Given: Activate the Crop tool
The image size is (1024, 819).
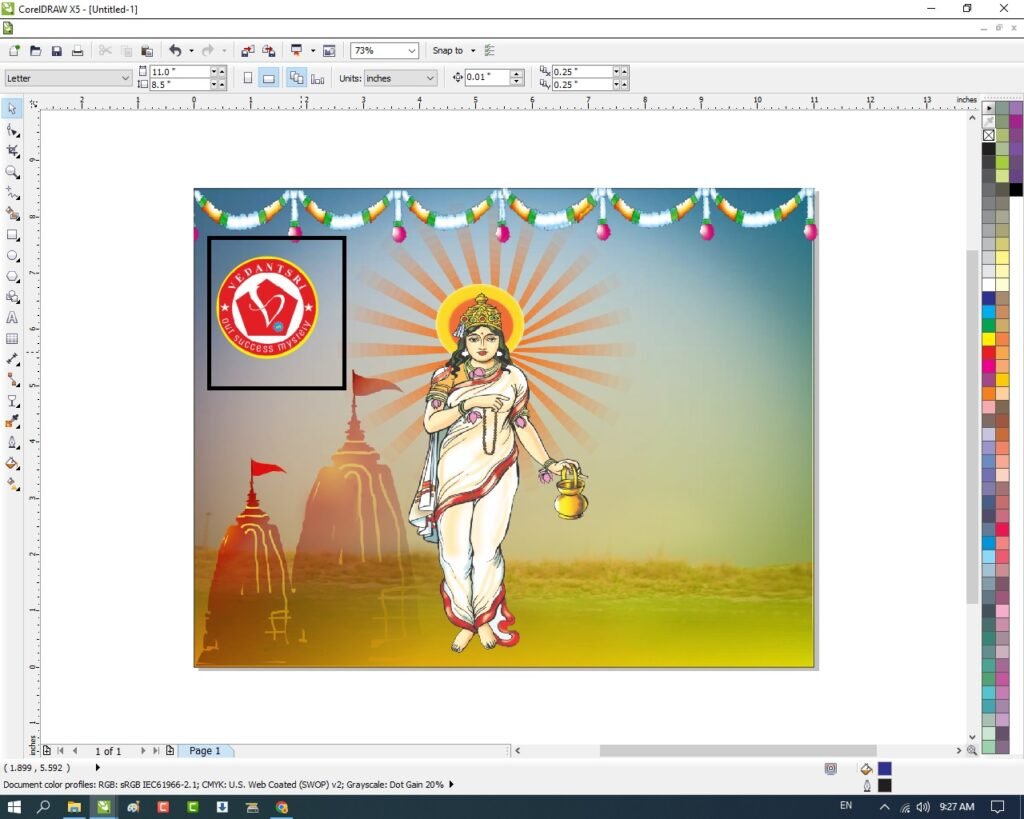Looking at the screenshot, I should pyautogui.click(x=12, y=151).
